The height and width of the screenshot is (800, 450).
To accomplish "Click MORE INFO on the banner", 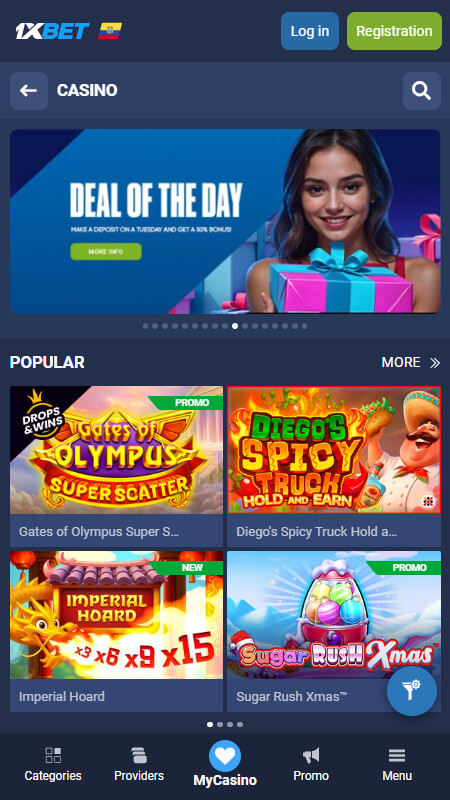I will click(106, 252).
